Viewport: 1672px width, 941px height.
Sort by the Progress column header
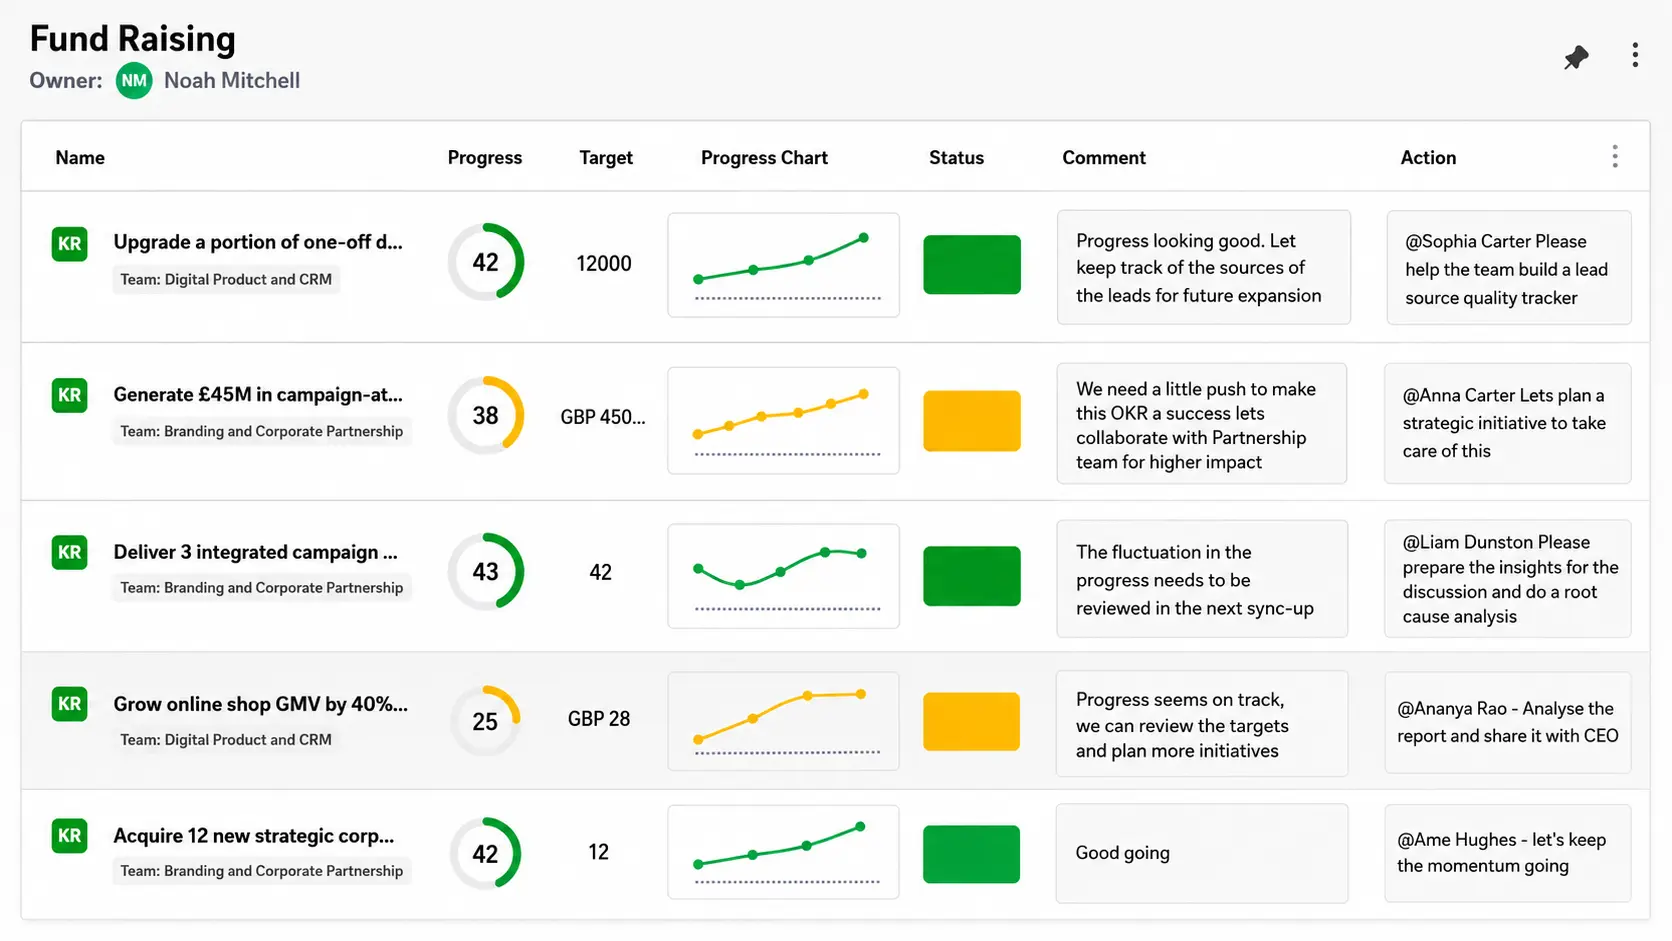coord(485,158)
